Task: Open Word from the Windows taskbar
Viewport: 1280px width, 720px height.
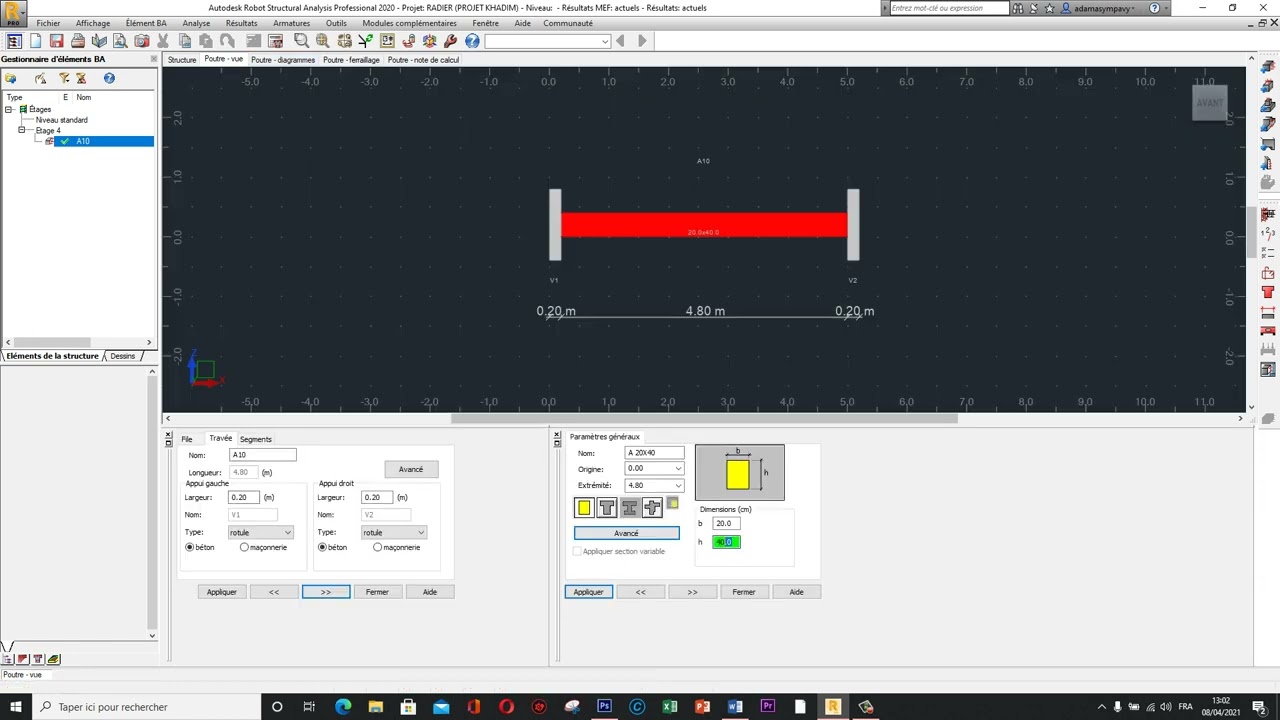Action: click(735, 707)
